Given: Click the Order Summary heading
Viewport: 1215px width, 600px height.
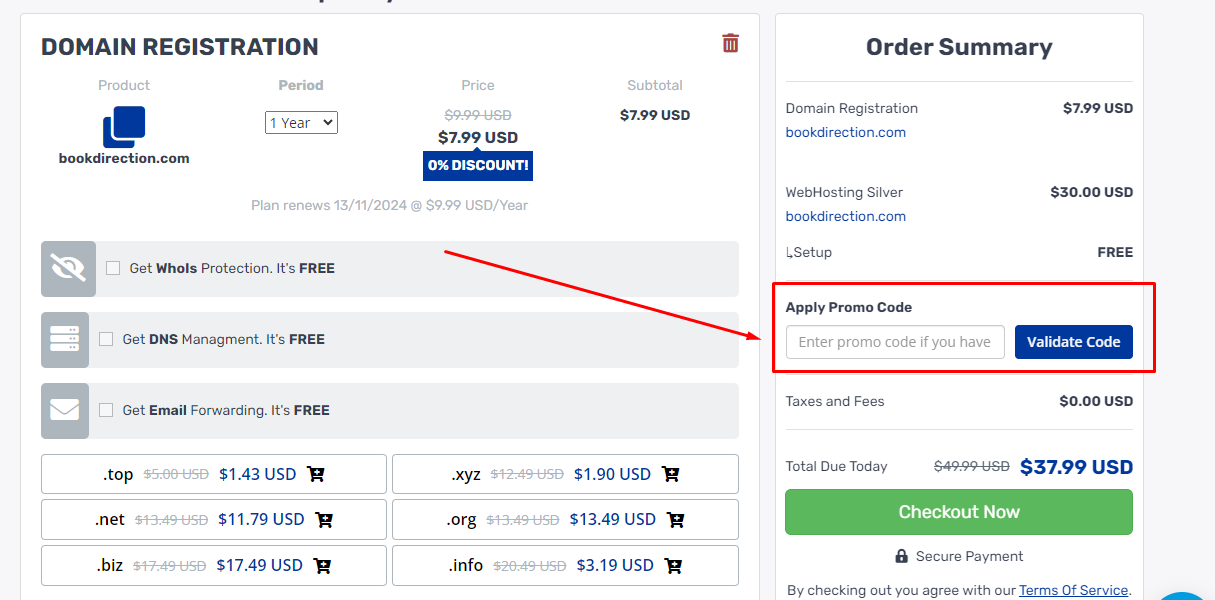Looking at the screenshot, I should coord(958,47).
